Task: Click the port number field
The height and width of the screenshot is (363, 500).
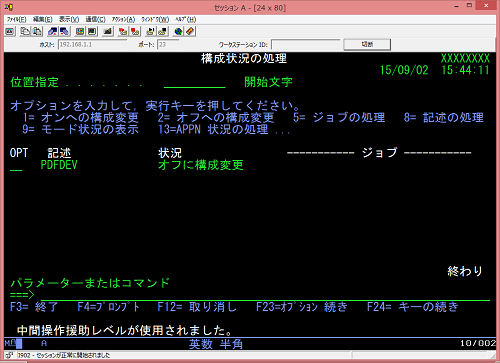Action: point(168,44)
